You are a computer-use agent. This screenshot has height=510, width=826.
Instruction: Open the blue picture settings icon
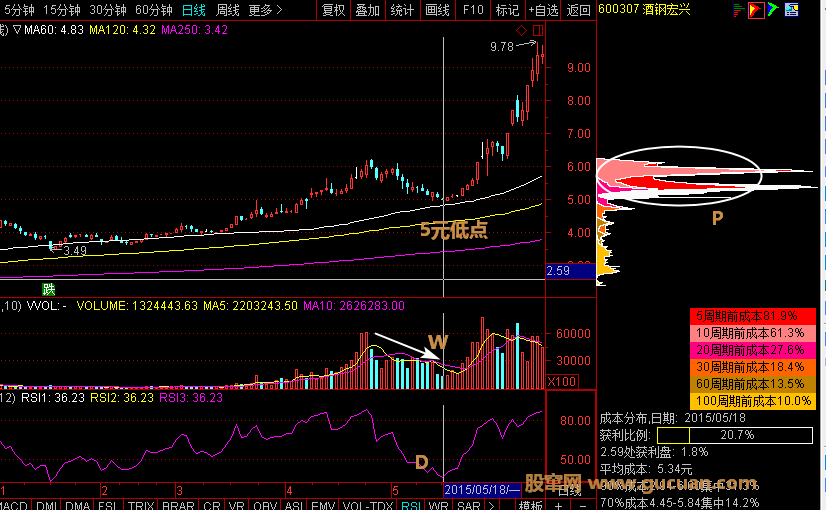791,9
